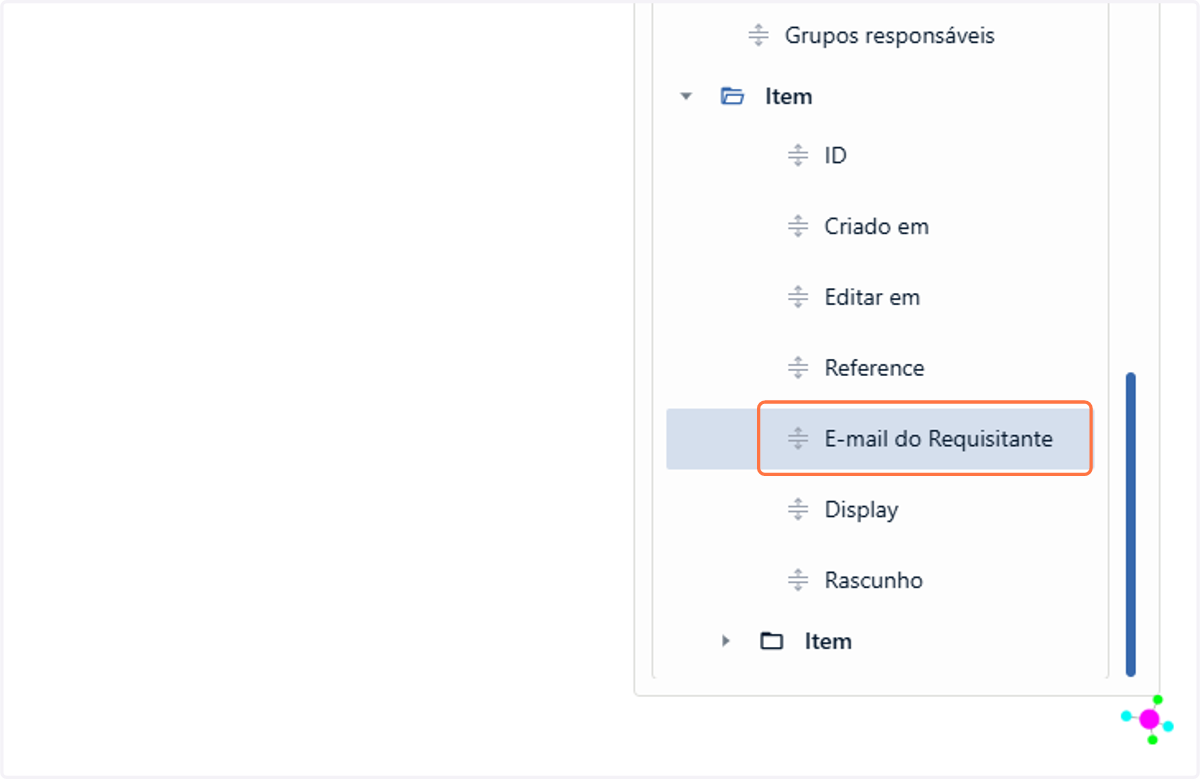The height and width of the screenshot is (779, 1200).
Task: Select the Grupos responsáveis field
Action: point(889,36)
